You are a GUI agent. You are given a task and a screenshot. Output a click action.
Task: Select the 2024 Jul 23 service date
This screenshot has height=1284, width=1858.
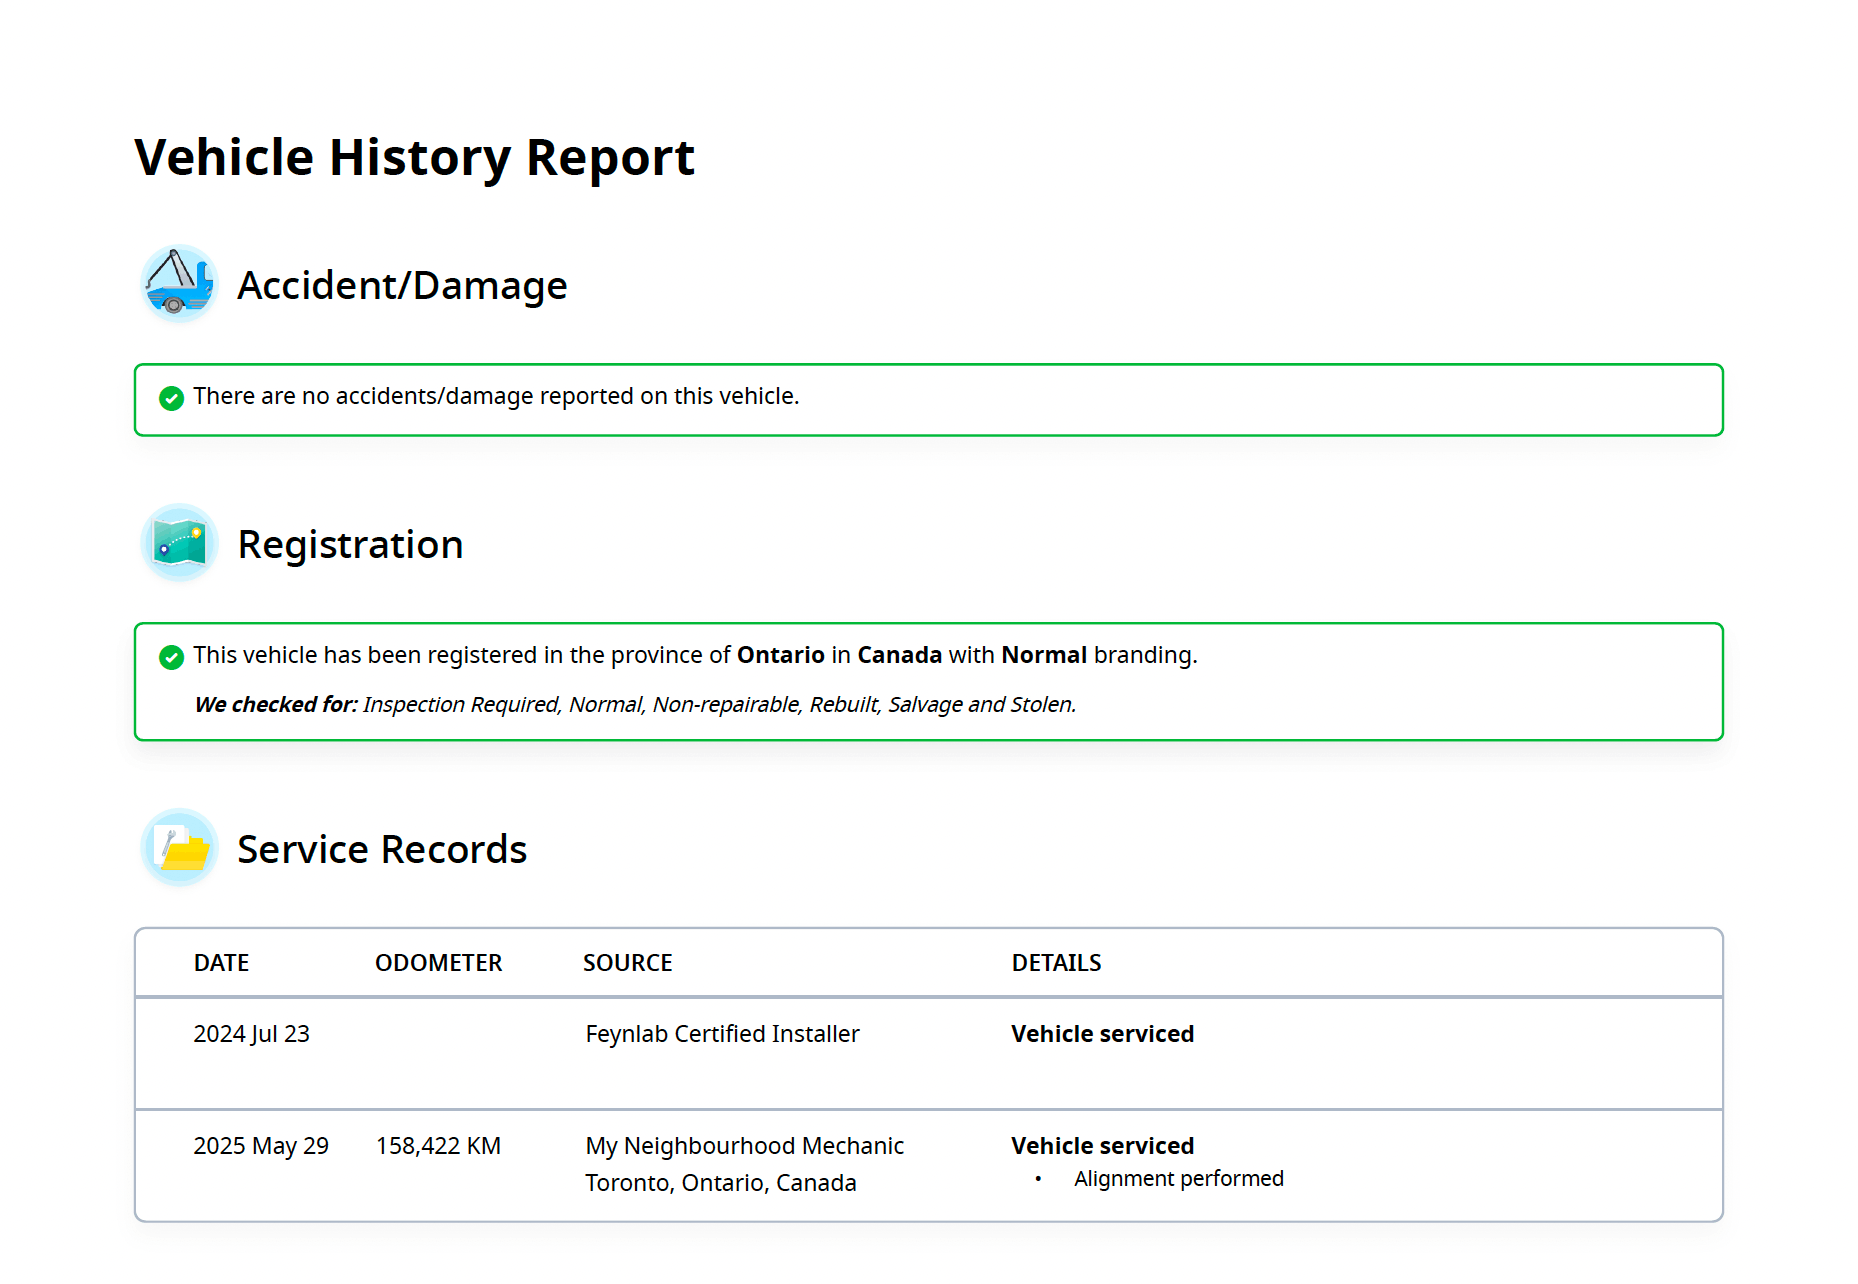click(x=251, y=1034)
